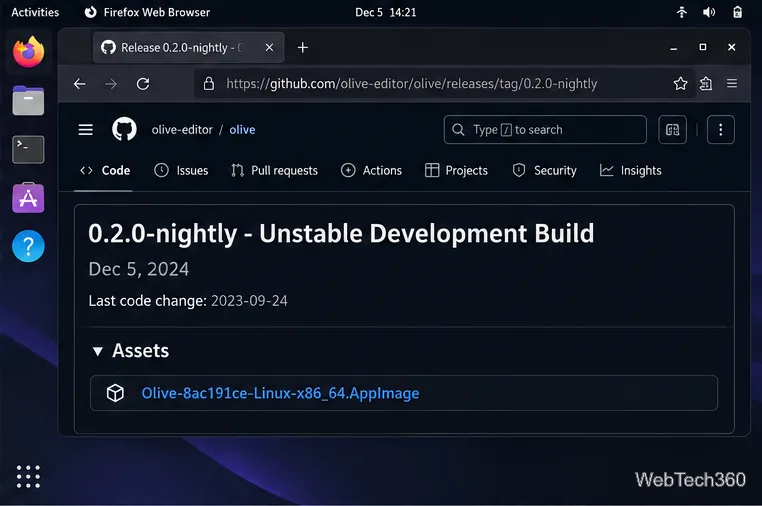Open the Insights tab

pyautogui.click(x=631, y=171)
